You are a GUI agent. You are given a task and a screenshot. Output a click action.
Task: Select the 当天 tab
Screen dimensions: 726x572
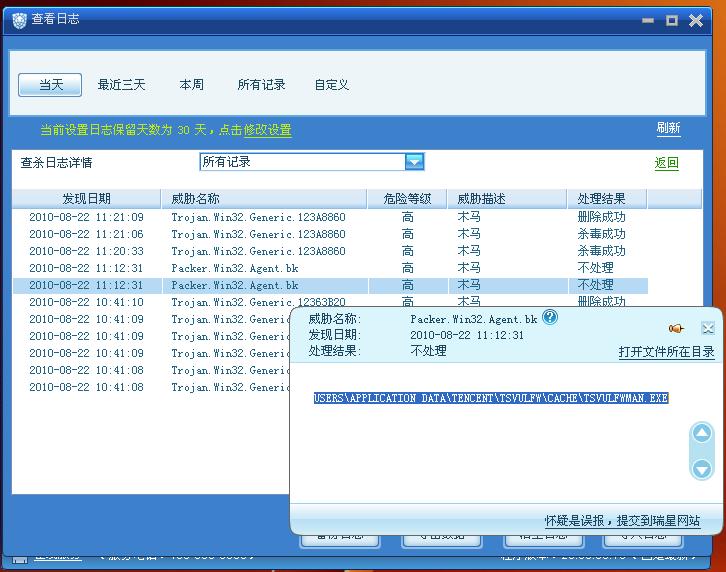[50, 85]
